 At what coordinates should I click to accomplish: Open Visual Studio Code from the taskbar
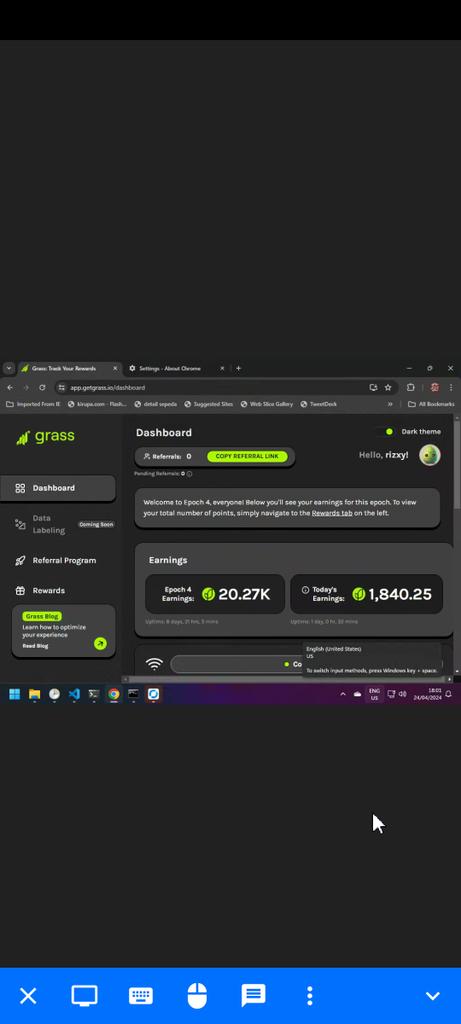(x=74, y=694)
